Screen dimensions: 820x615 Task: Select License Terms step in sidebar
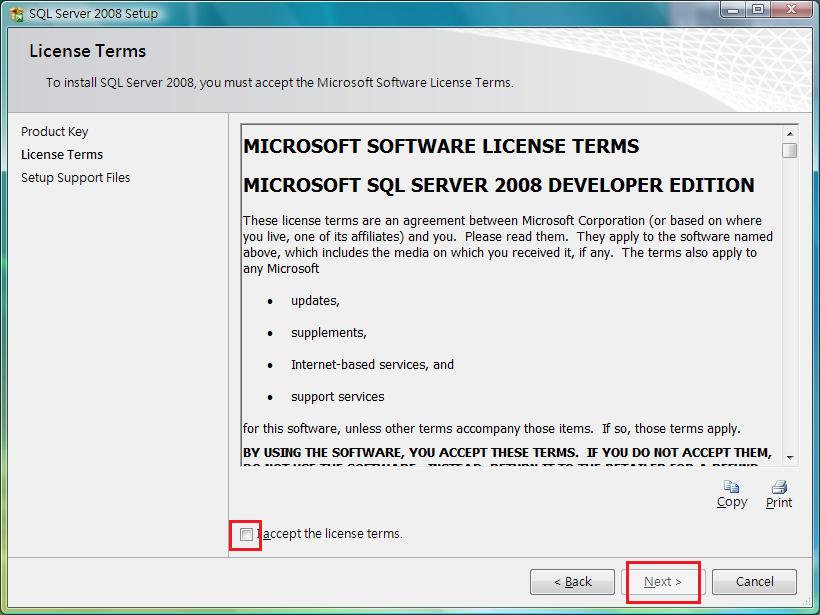pos(62,154)
